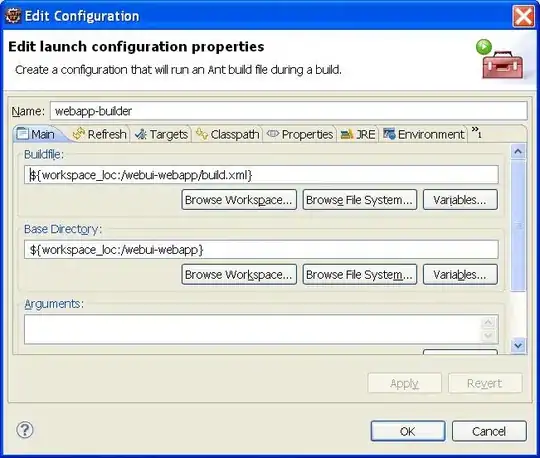Click the OK button
This screenshot has width=540, height=458.
click(408, 431)
